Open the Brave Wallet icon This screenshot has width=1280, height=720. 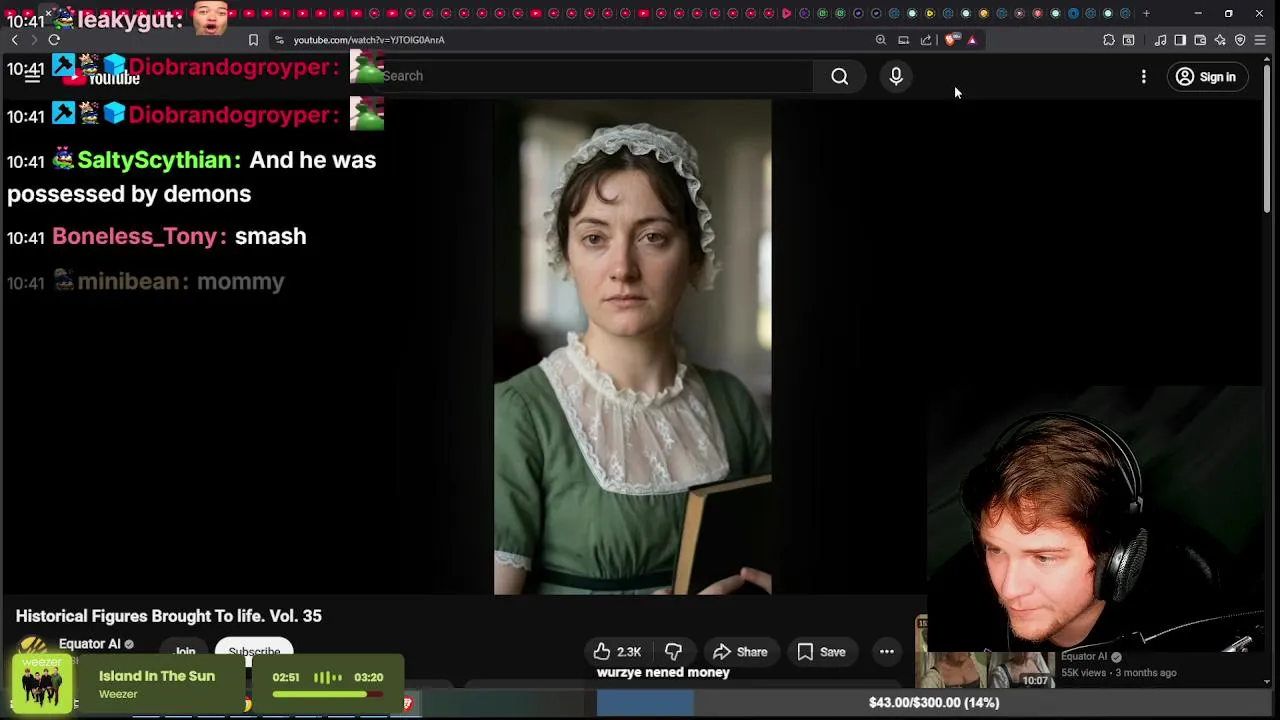[x=1200, y=40]
